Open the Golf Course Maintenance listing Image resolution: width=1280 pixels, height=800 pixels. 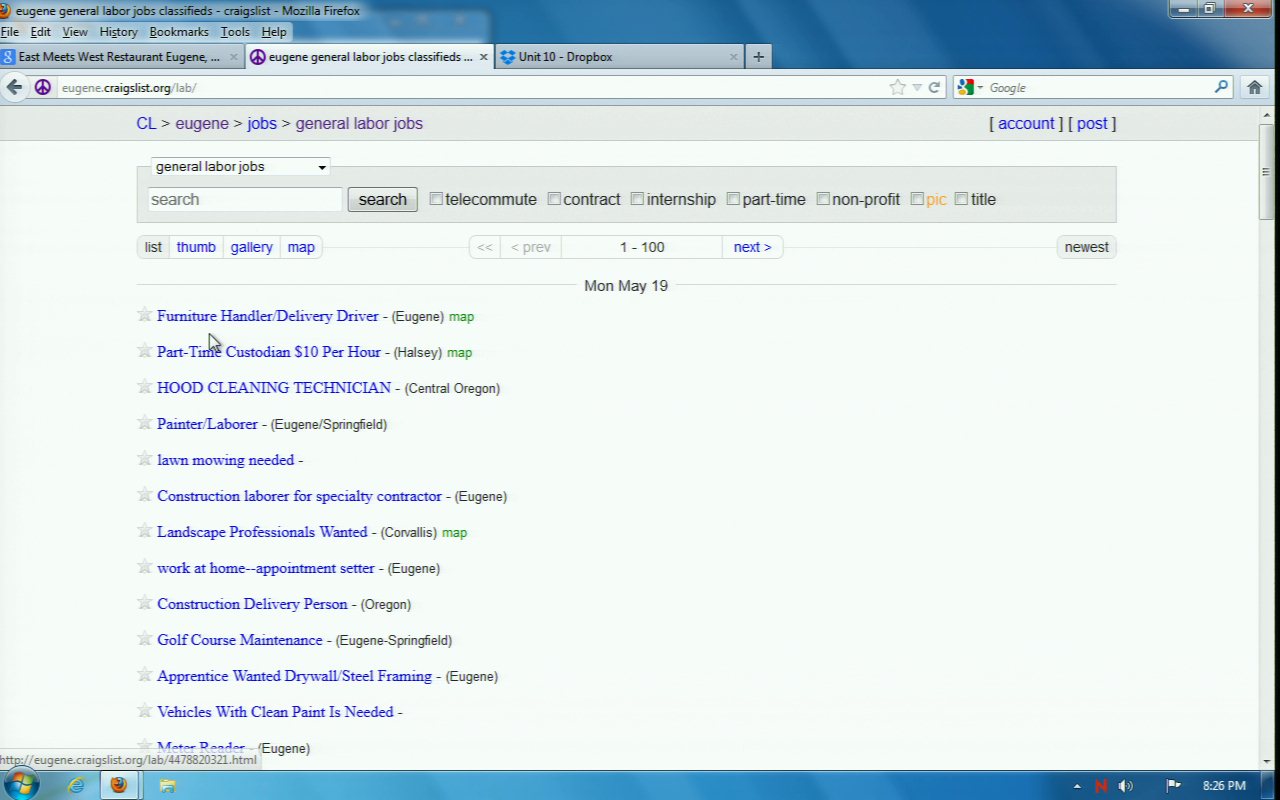coord(240,640)
